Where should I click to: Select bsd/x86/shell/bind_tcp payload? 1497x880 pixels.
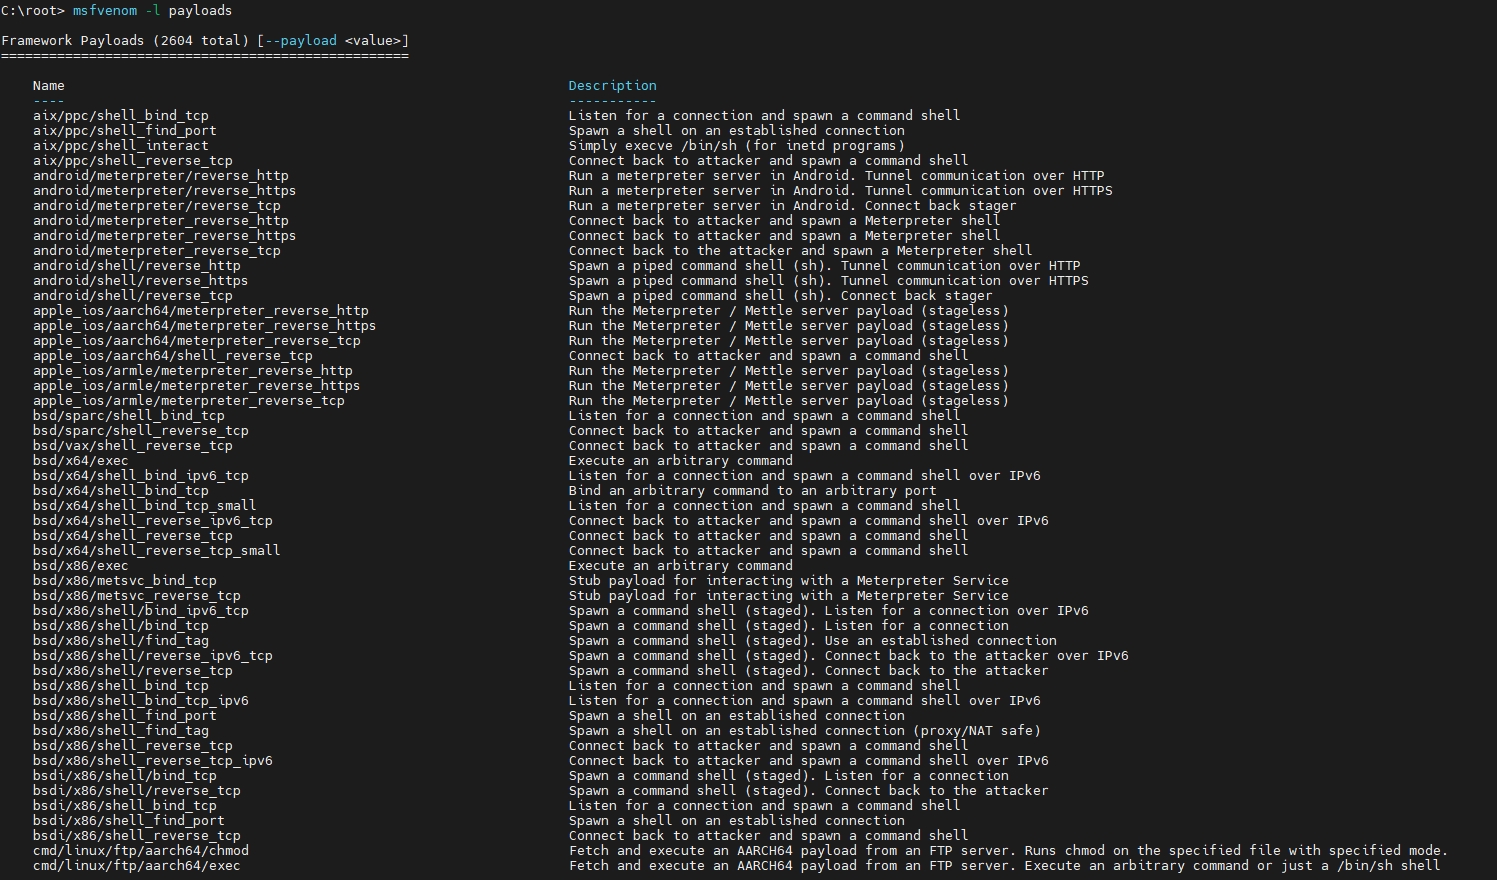click(121, 626)
